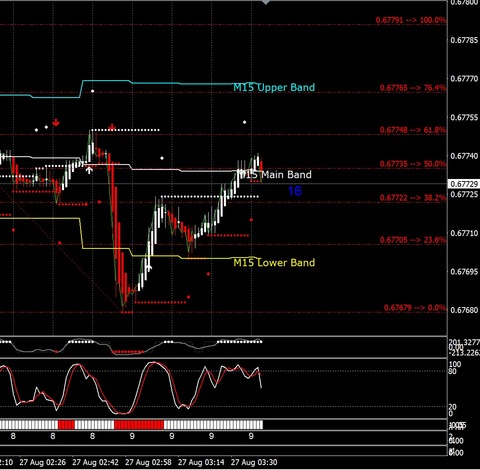The image size is (480, 470).
Task: Select the 0.67722 38.2% Fibonacci label
Action: tap(413, 198)
